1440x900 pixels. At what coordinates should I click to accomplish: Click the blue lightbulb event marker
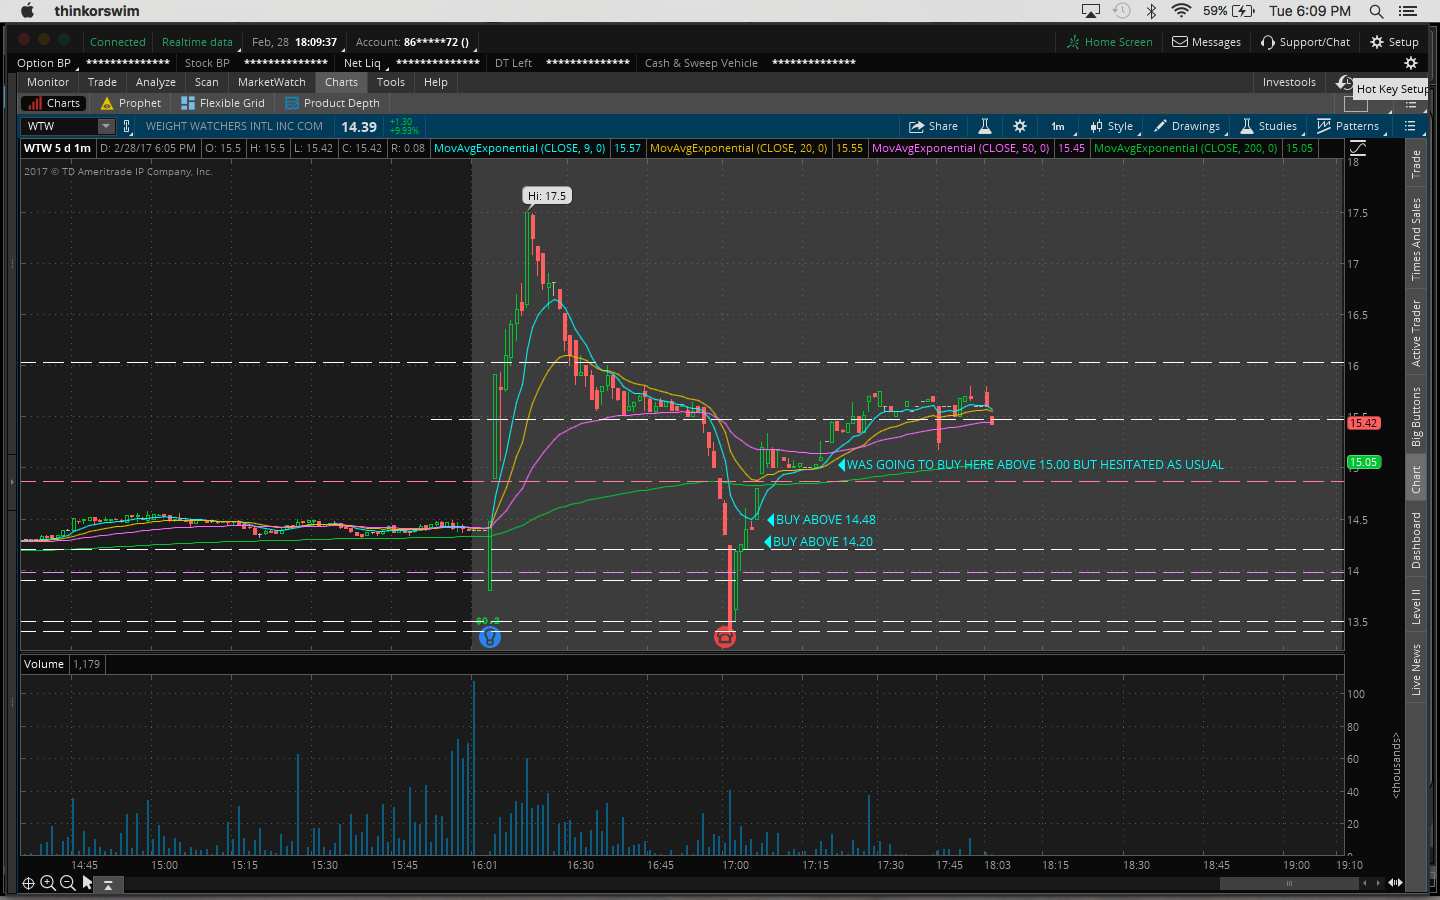pyautogui.click(x=490, y=636)
